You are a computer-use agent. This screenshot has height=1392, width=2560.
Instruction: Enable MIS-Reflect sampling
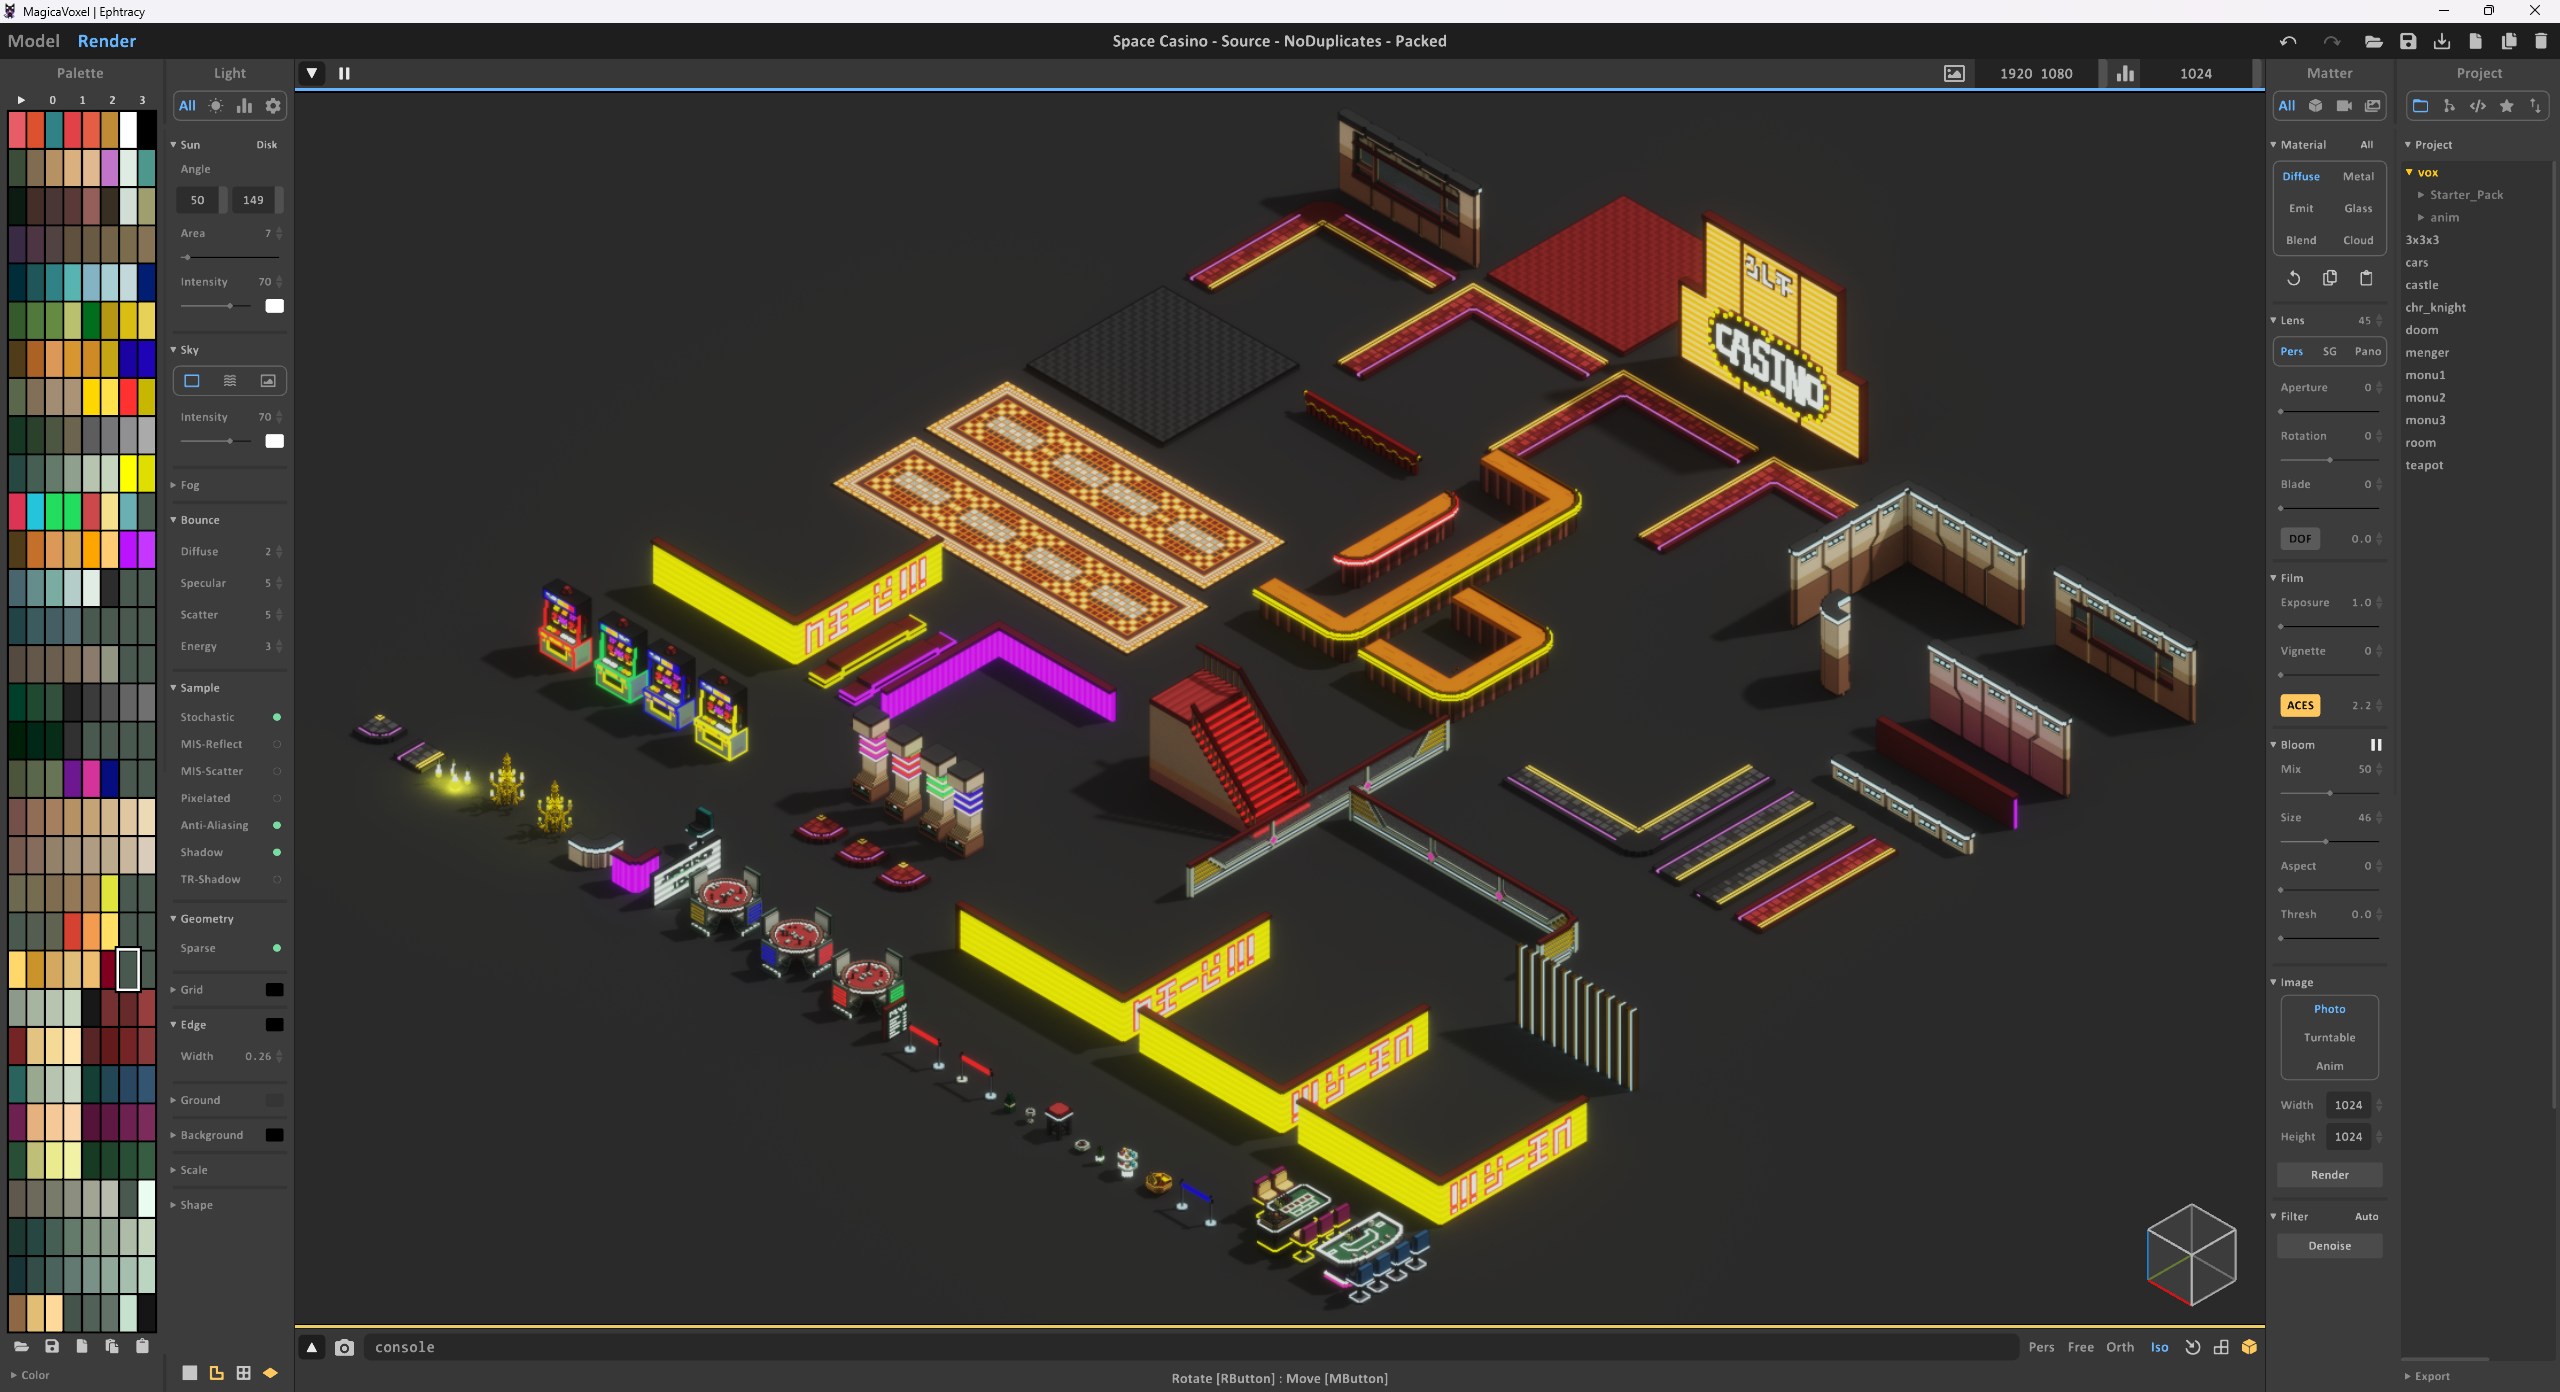tap(277, 744)
